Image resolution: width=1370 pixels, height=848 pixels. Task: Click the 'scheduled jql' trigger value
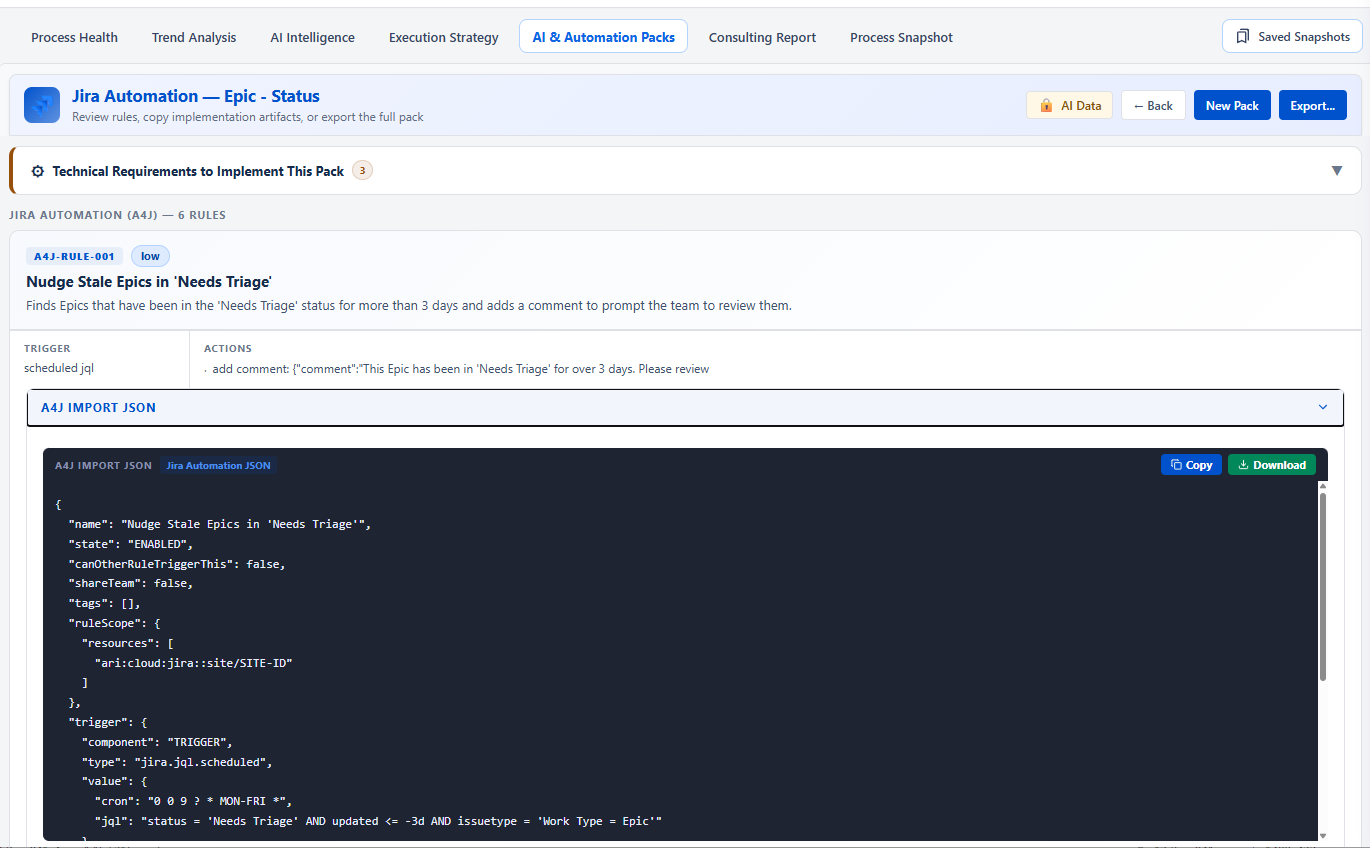coord(59,368)
